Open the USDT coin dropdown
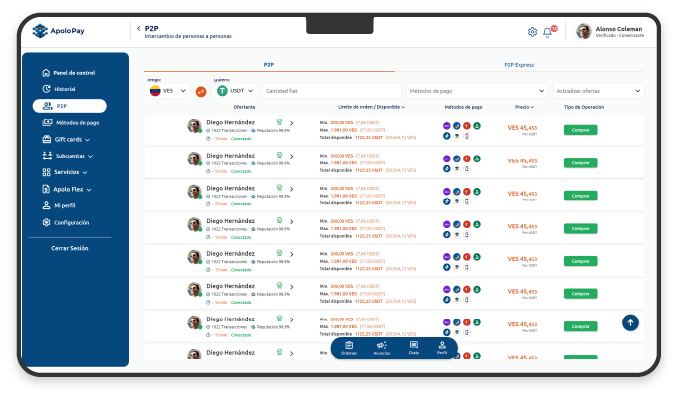Viewport: 678px width, 398px height. coord(235,91)
